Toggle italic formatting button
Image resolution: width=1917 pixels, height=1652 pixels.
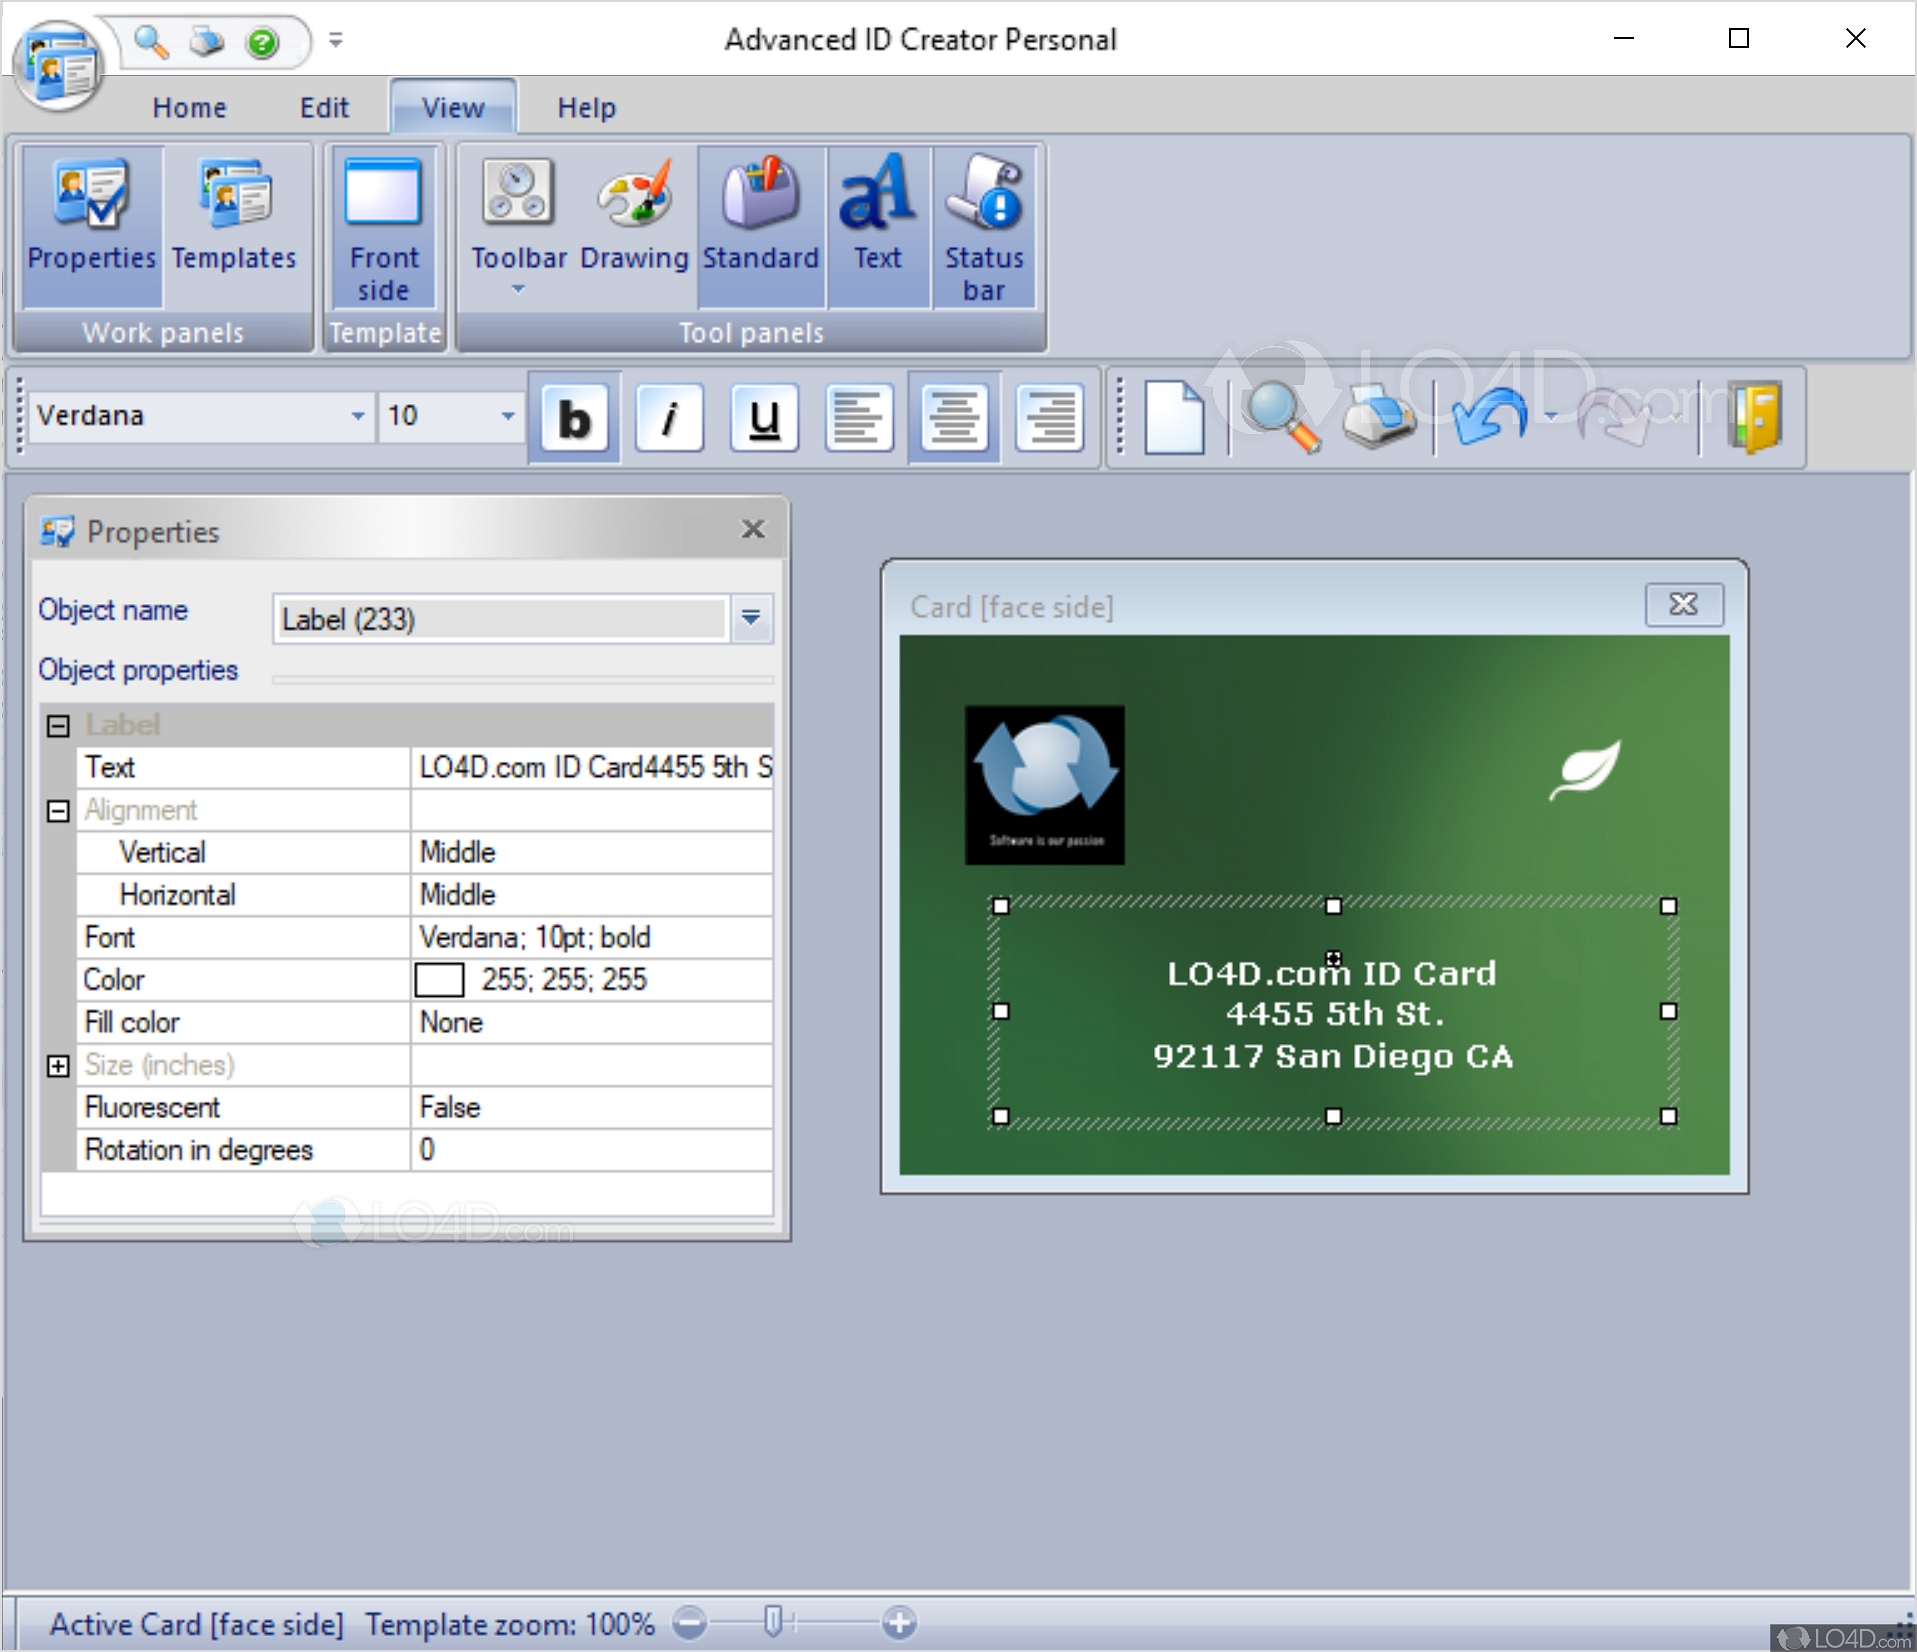[669, 418]
